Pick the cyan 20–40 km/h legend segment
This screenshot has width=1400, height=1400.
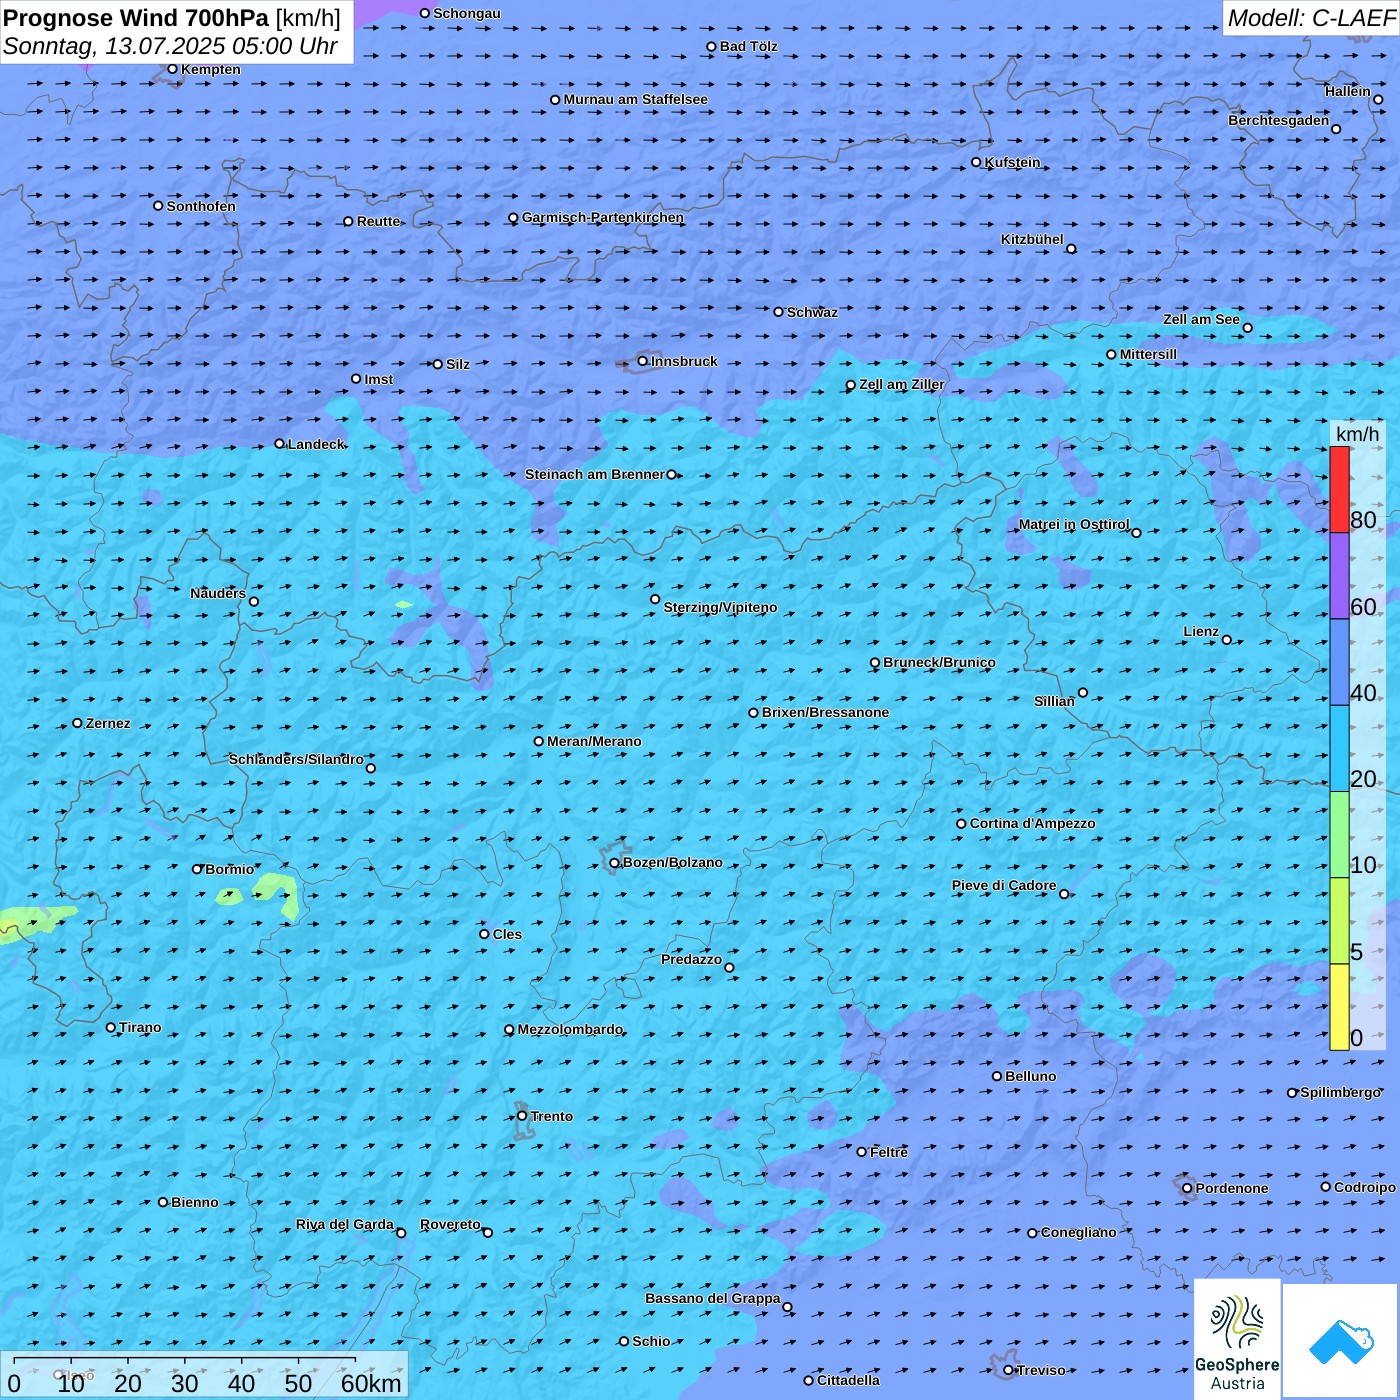[1339, 749]
